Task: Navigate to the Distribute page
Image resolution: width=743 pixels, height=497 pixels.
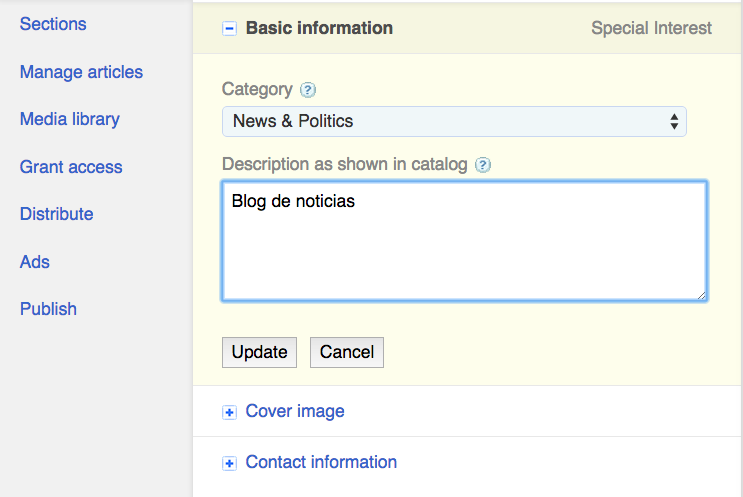Action: (57, 214)
